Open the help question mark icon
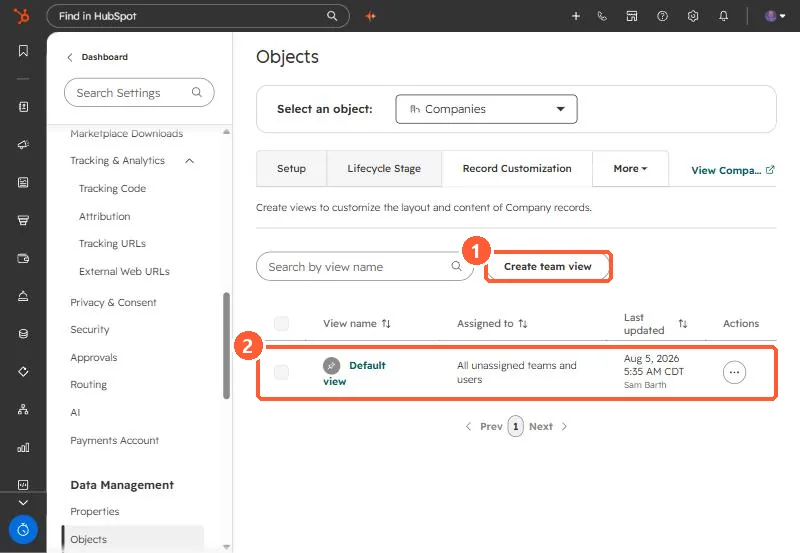Viewport: 800px width, 553px height. tap(662, 16)
